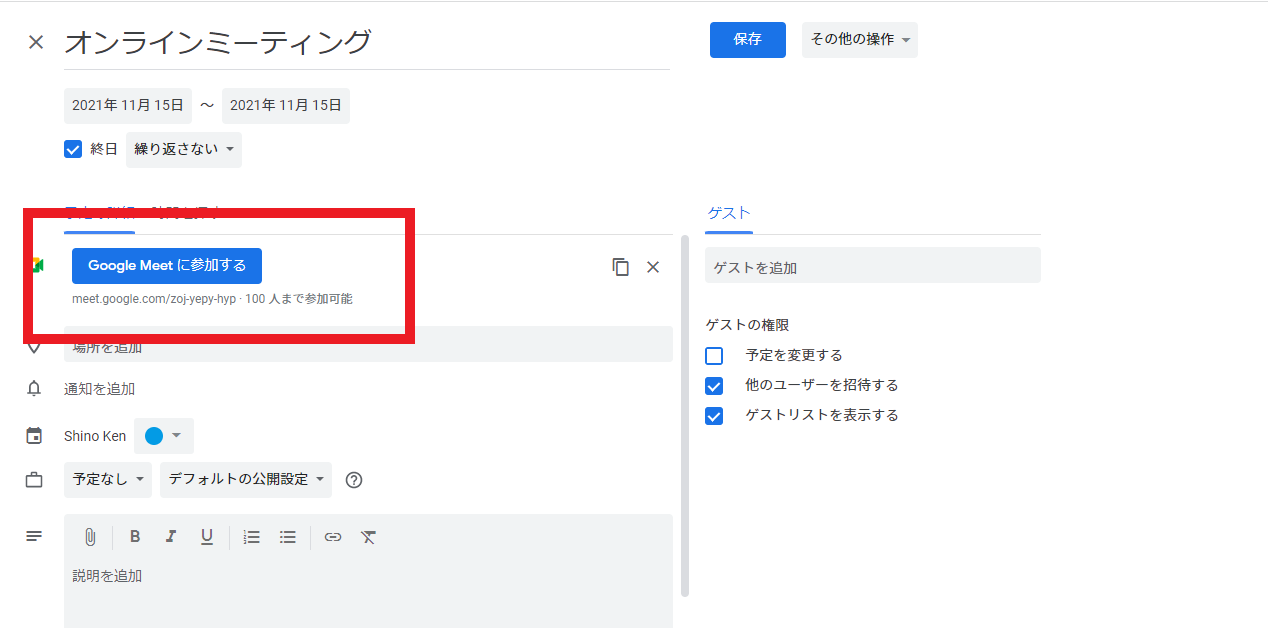Close the event editor with the X icon
1268x628 pixels.
tap(36, 42)
